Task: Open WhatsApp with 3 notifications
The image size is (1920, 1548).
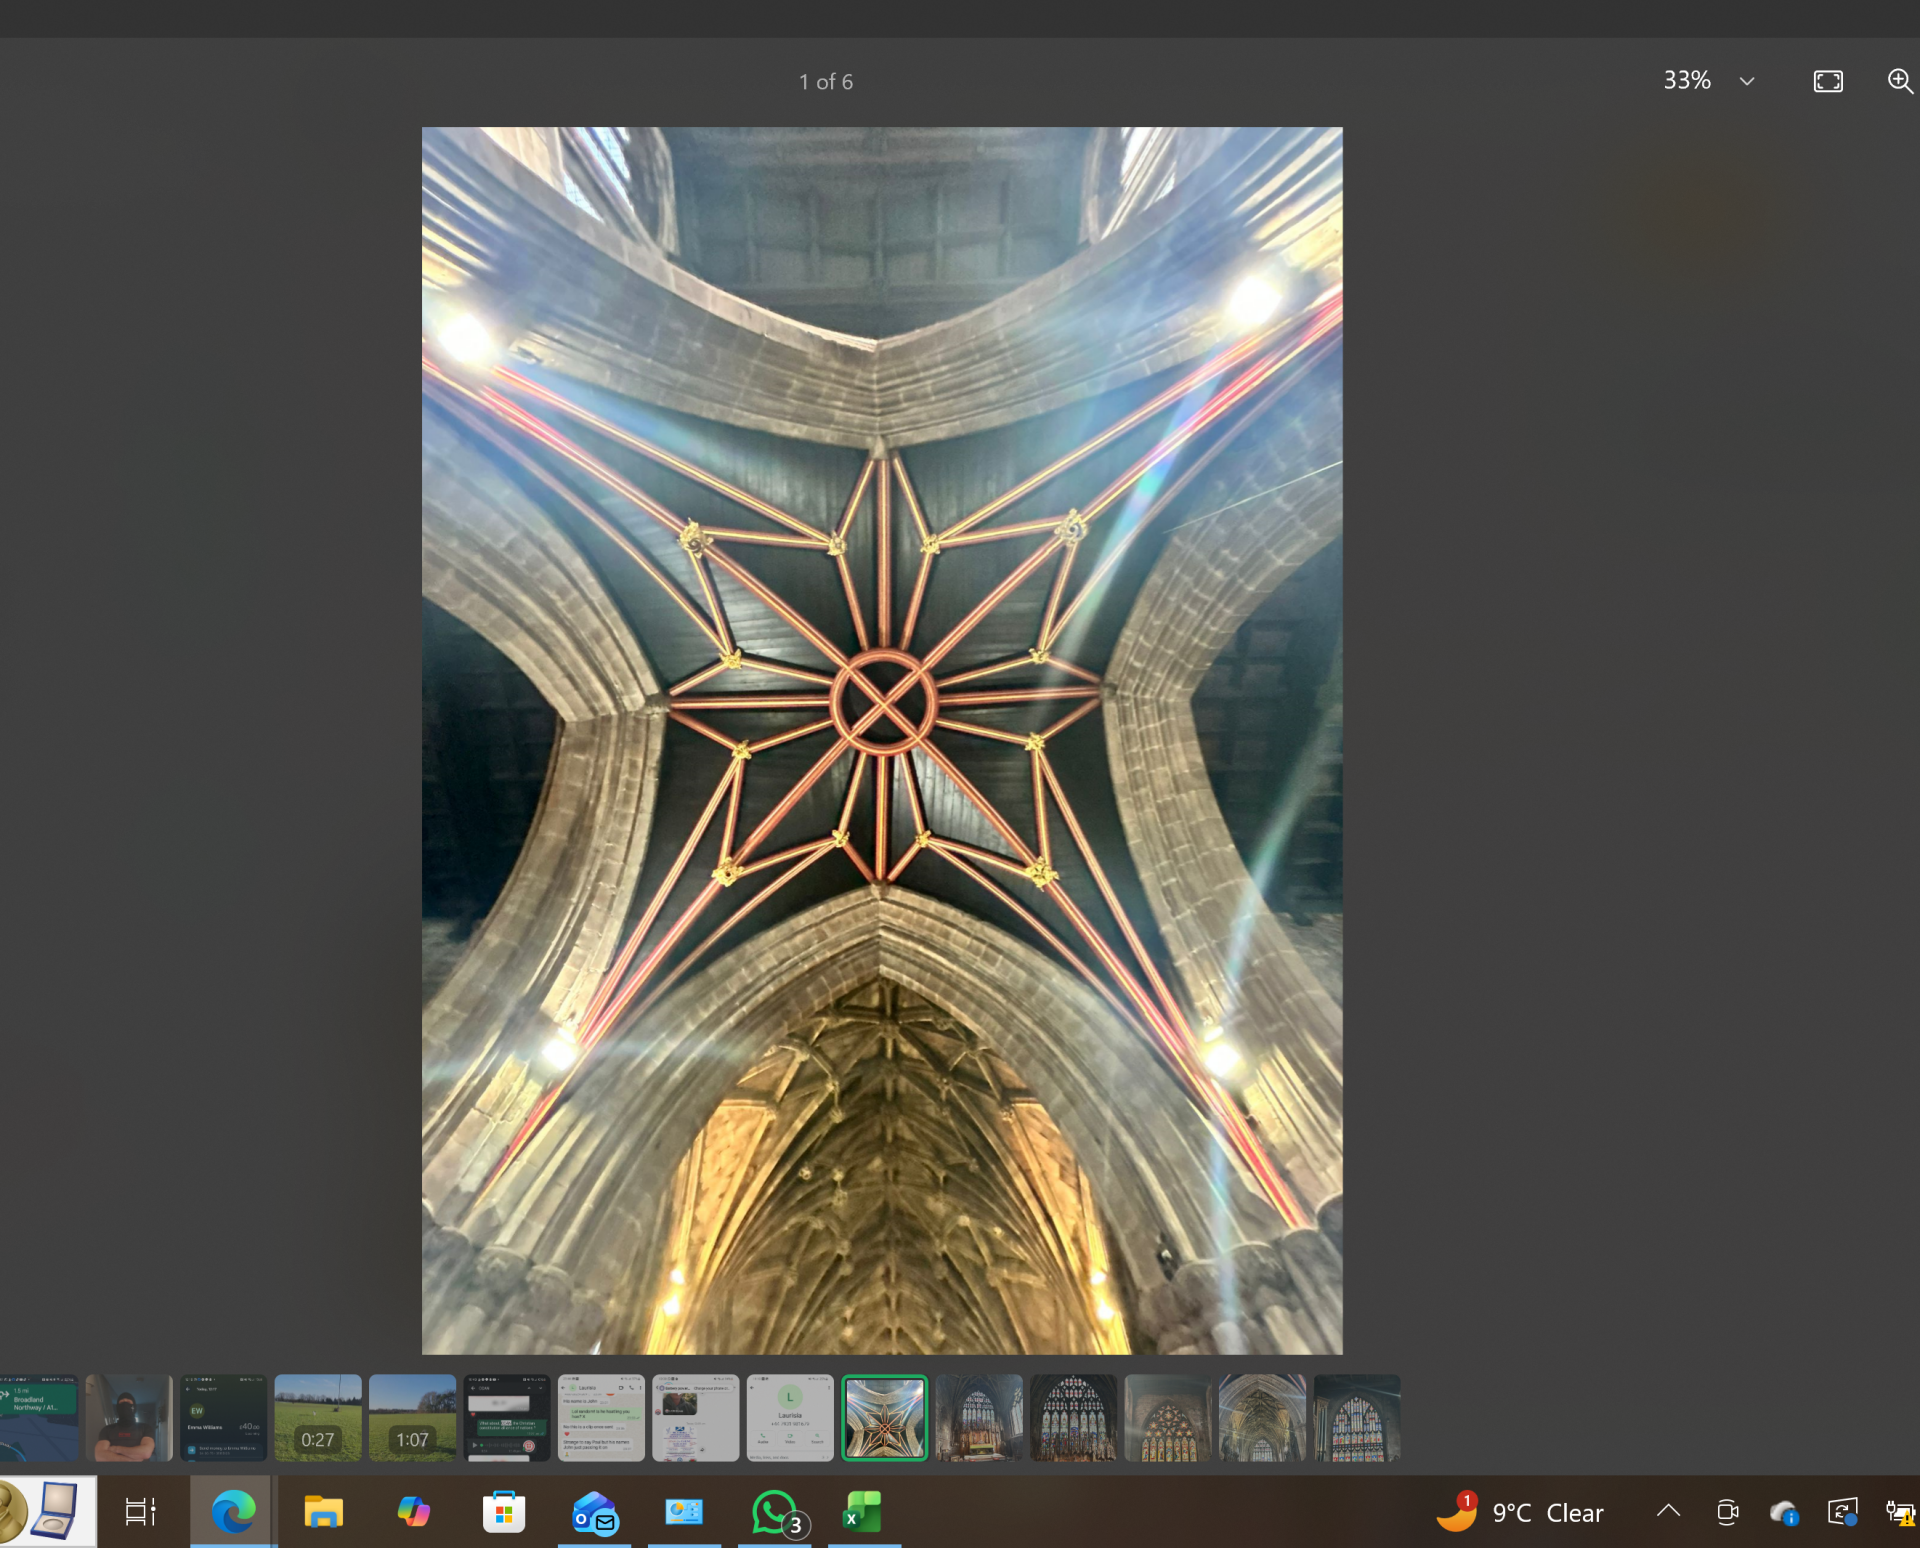Action: point(775,1512)
